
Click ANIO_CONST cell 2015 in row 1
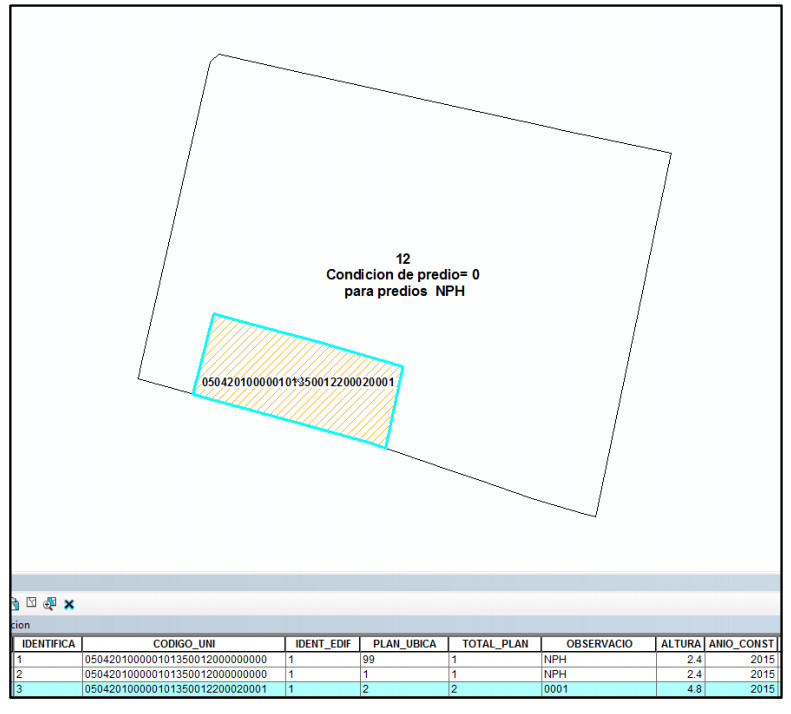[x=741, y=659]
